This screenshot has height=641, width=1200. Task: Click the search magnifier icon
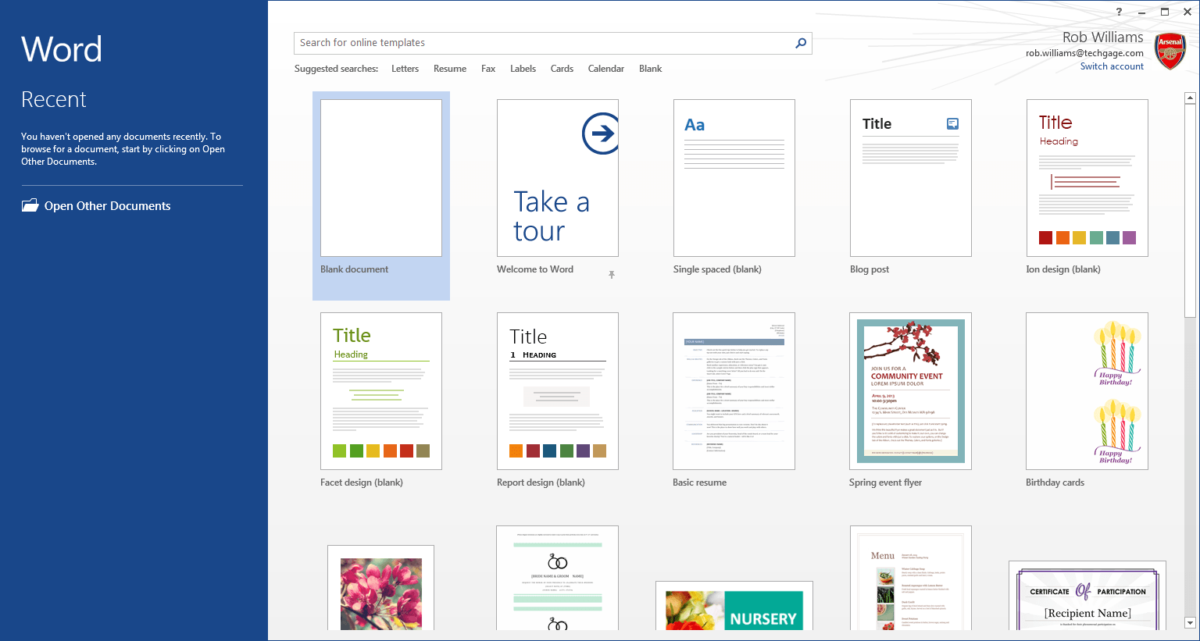[800, 43]
